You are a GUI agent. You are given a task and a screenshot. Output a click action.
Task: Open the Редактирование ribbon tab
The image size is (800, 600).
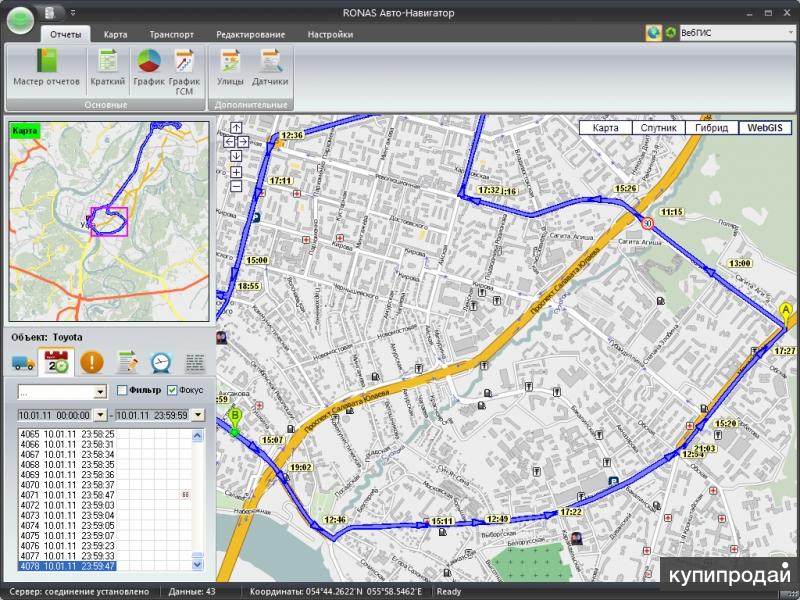coord(251,35)
